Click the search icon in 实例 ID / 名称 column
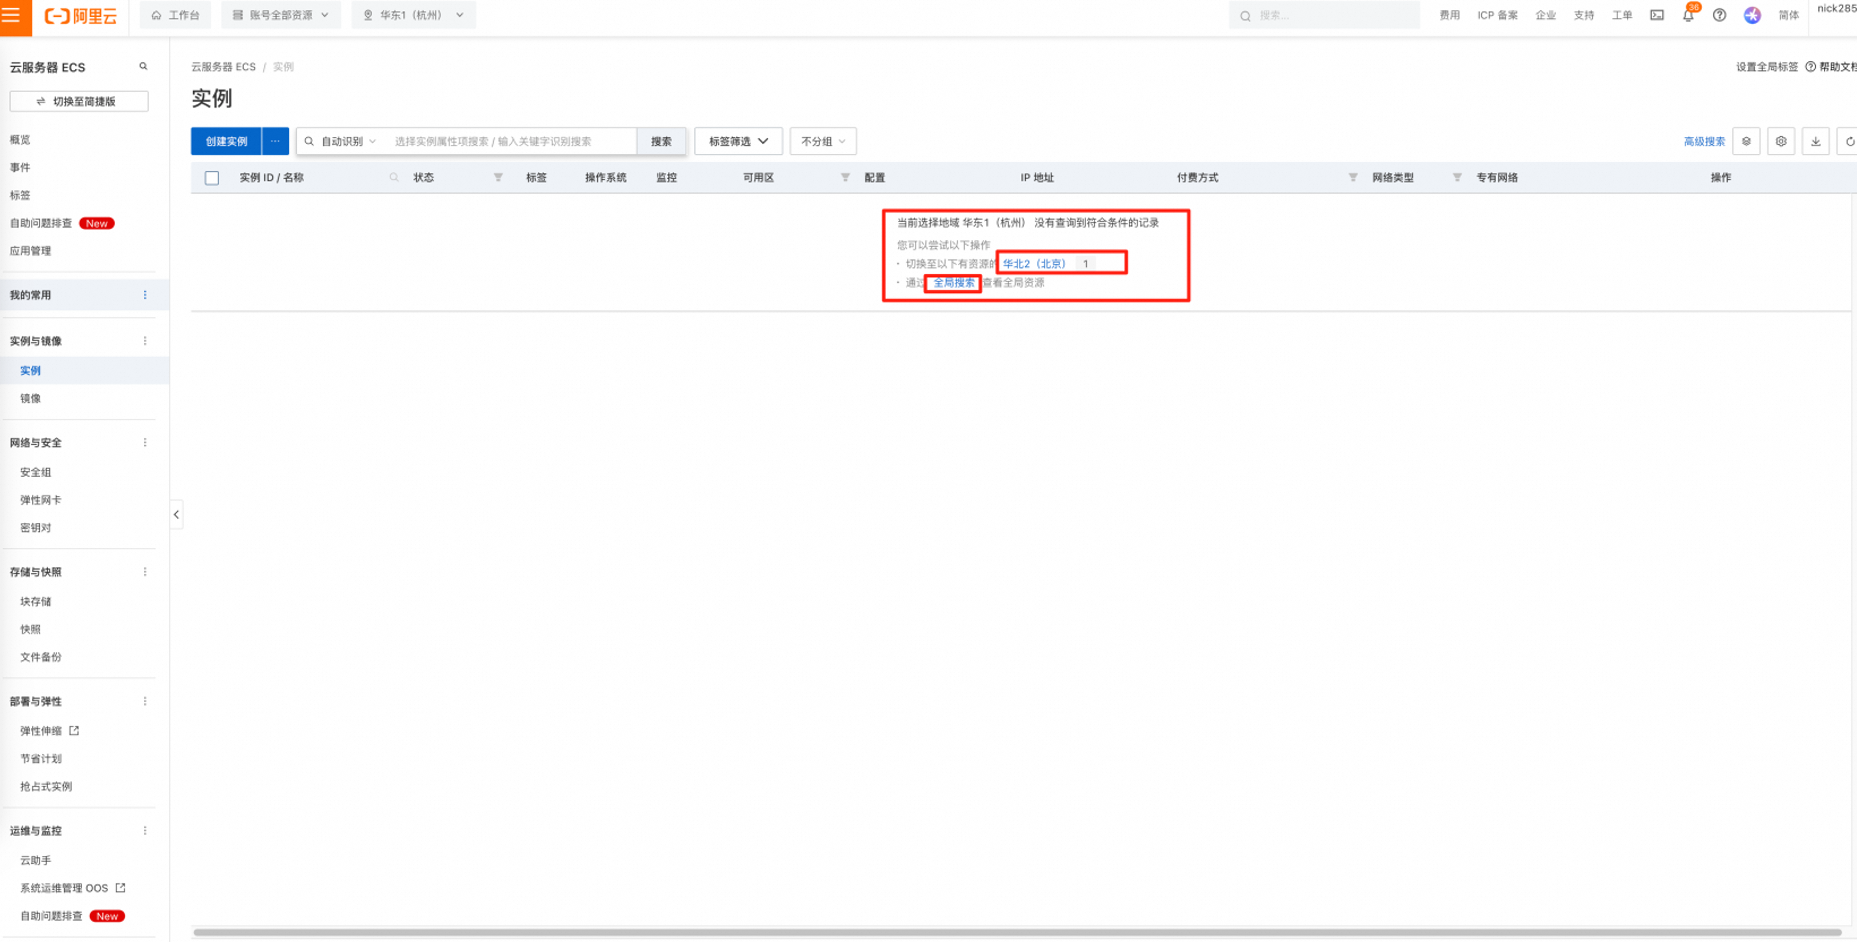 [x=394, y=178]
